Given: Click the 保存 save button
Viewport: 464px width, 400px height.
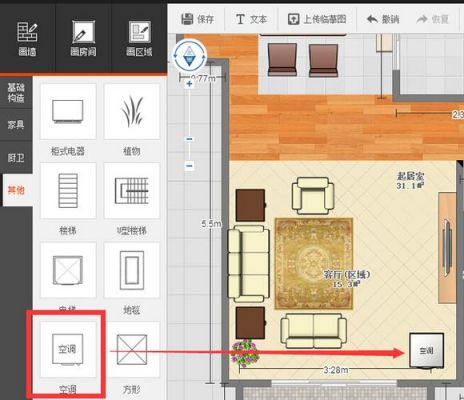Looking at the screenshot, I should point(197,19).
